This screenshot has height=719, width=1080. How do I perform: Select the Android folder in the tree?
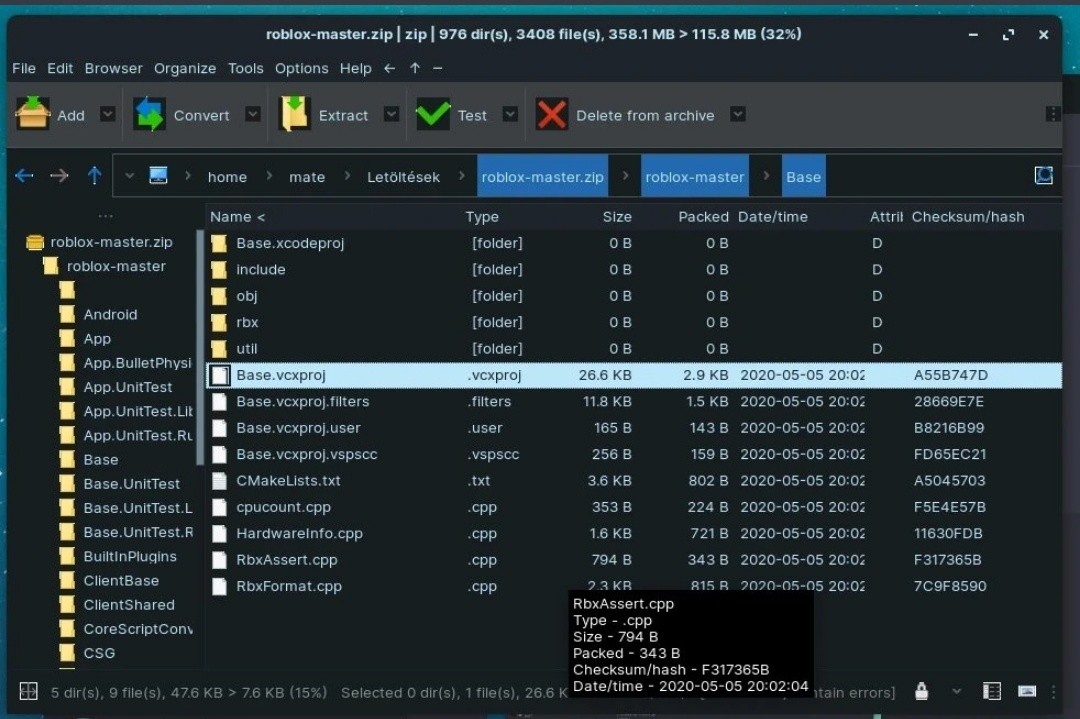tap(110, 315)
